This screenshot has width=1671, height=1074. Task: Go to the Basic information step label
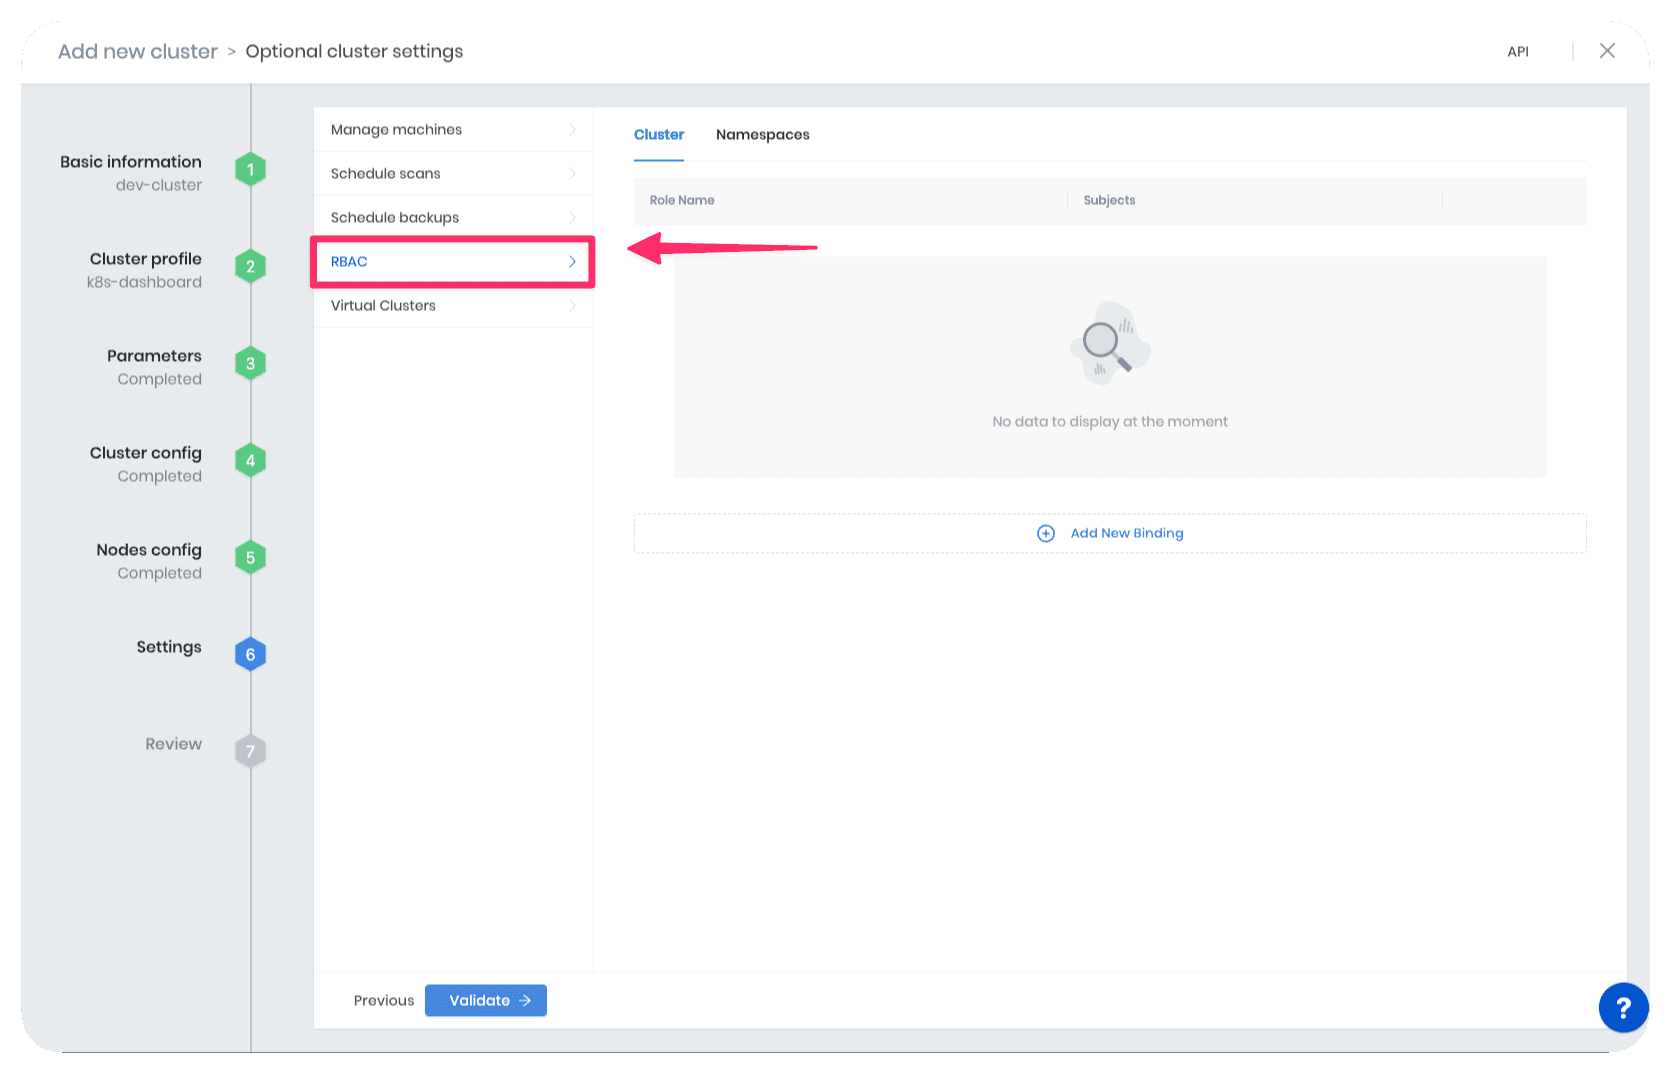pos(131,161)
